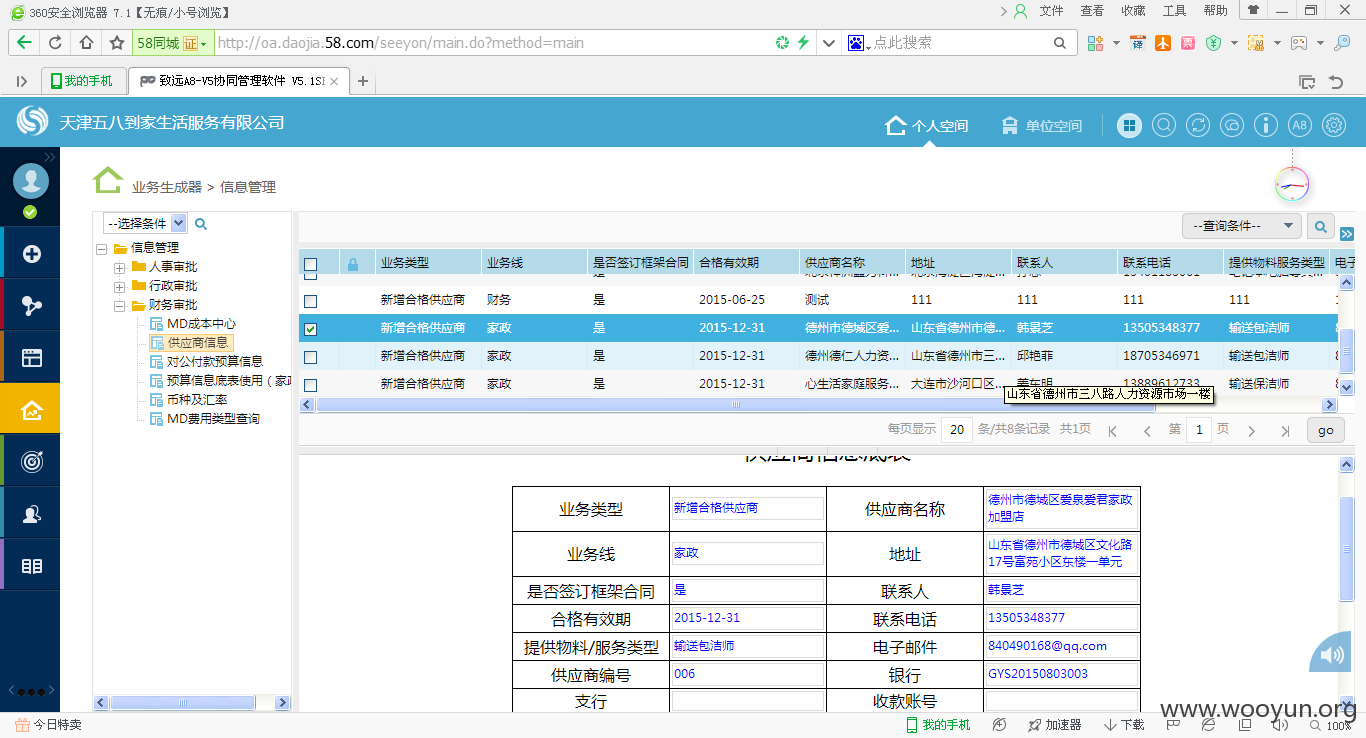Open the 文件 browser menu
The height and width of the screenshot is (738, 1366).
[x=1052, y=11]
